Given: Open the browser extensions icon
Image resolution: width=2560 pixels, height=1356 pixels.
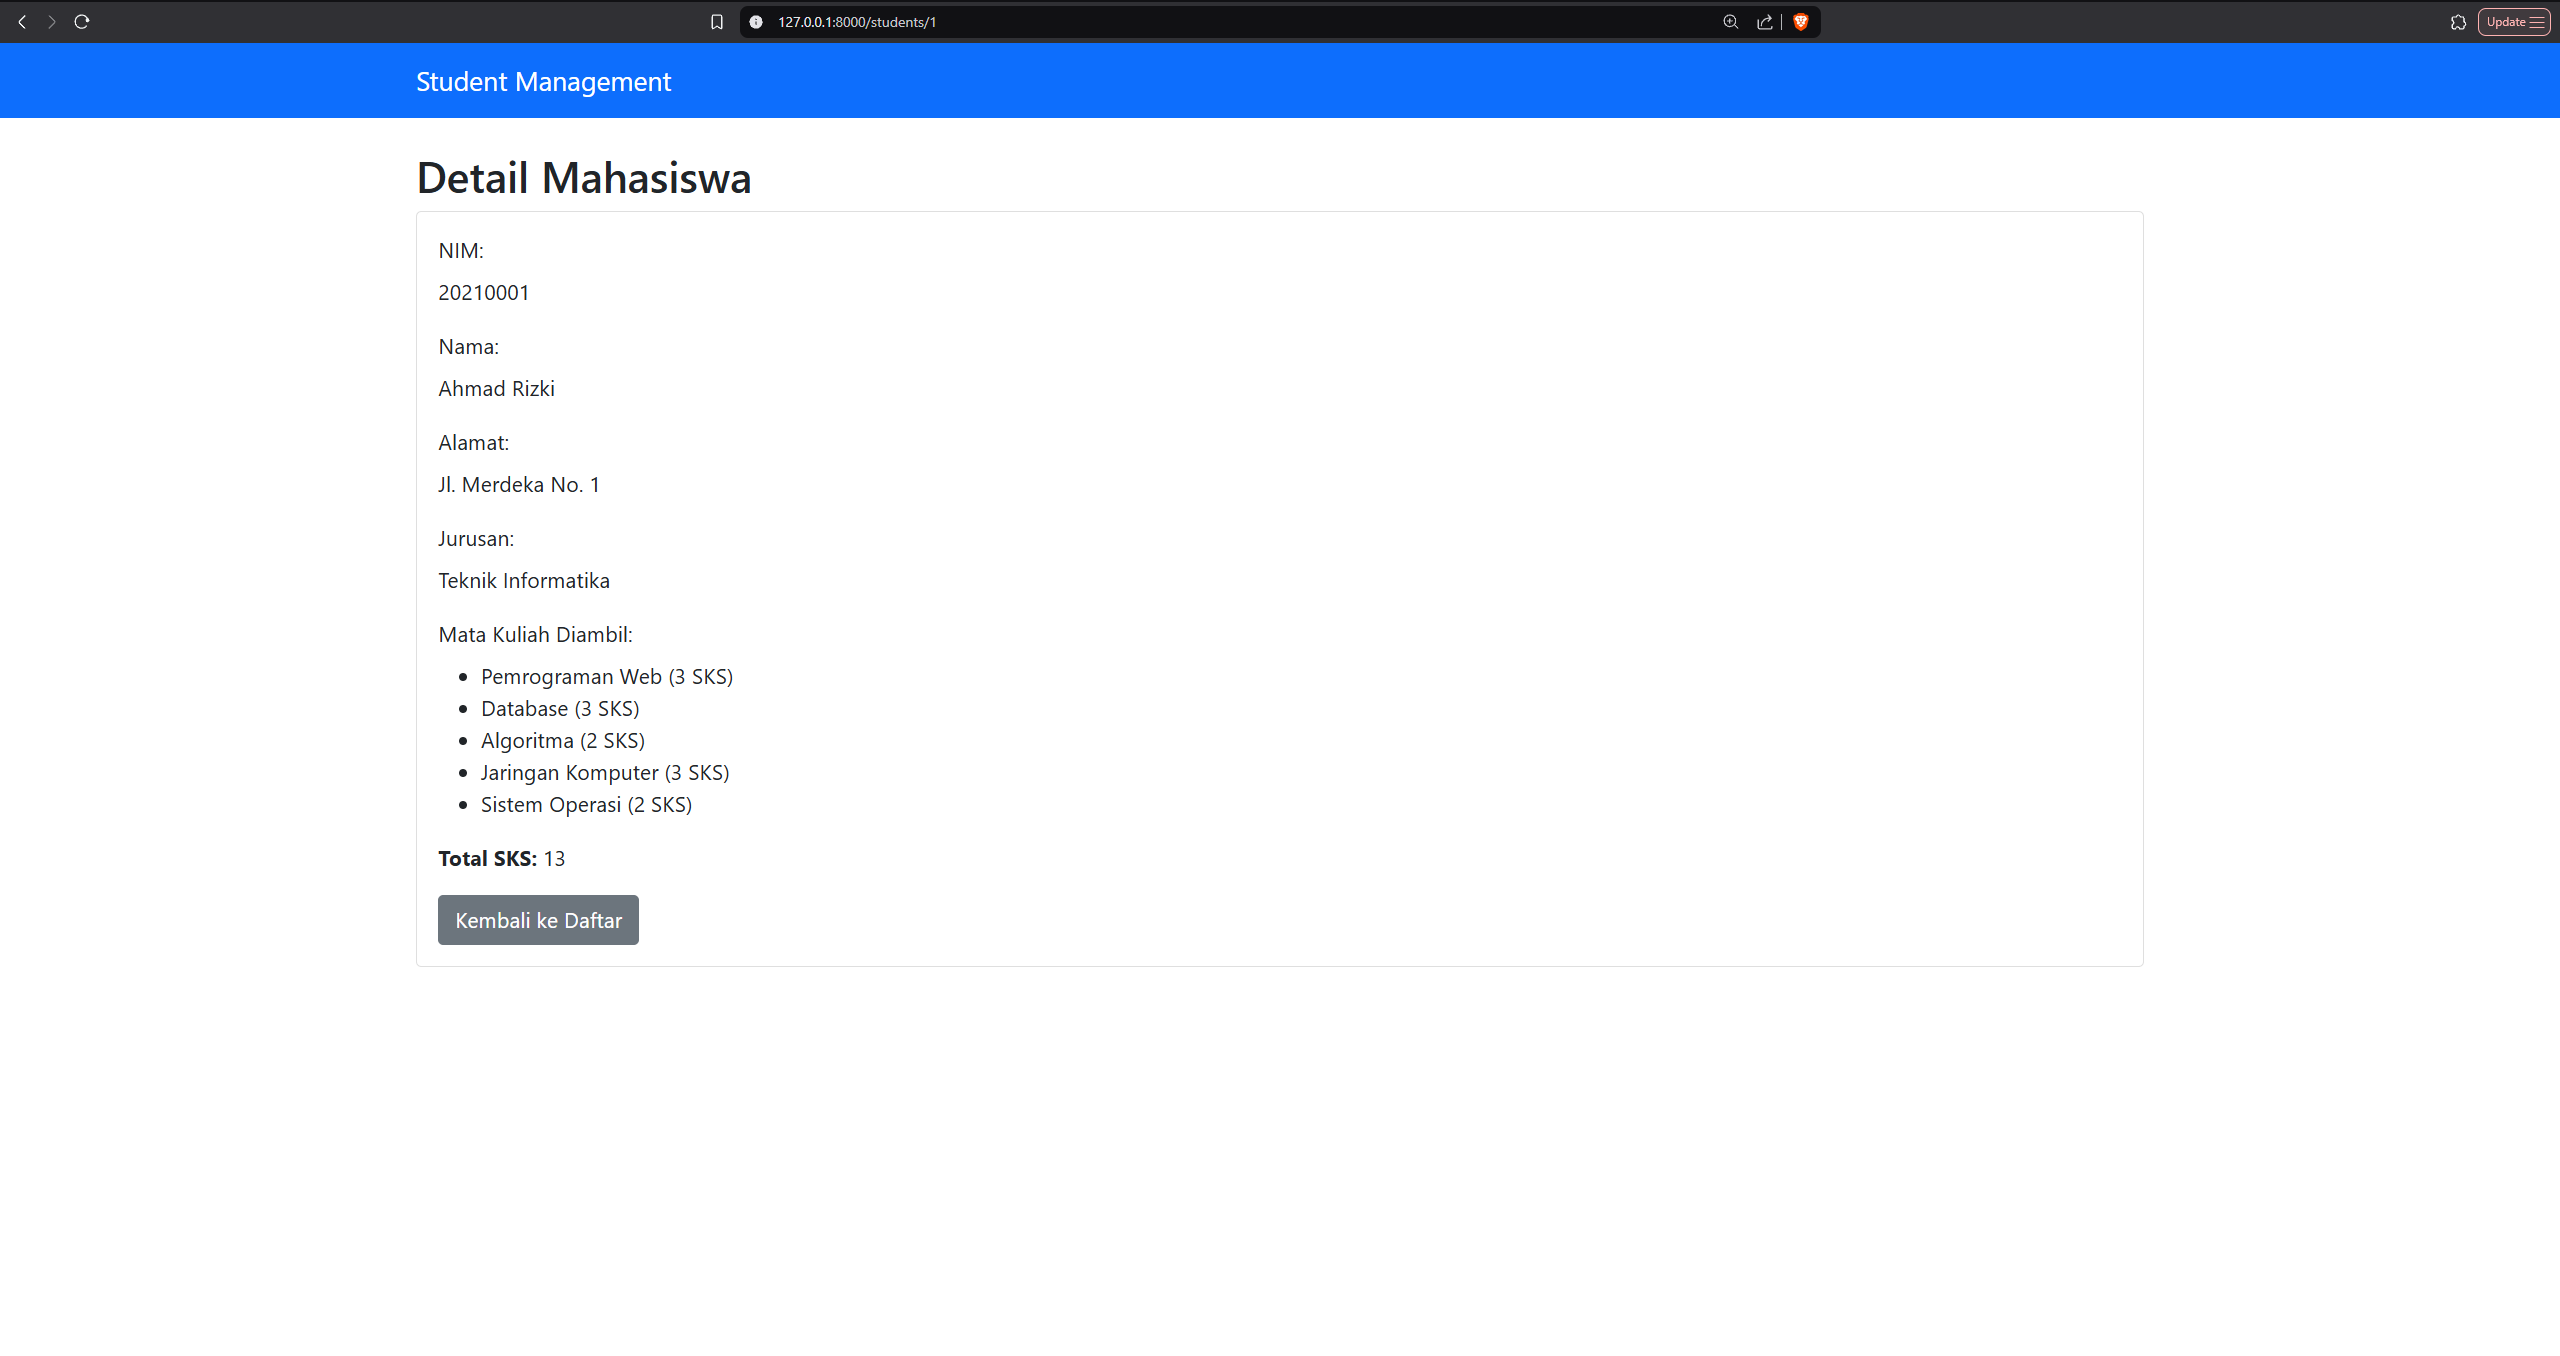Looking at the screenshot, I should pyautogui.click(x=2459, y=21).
